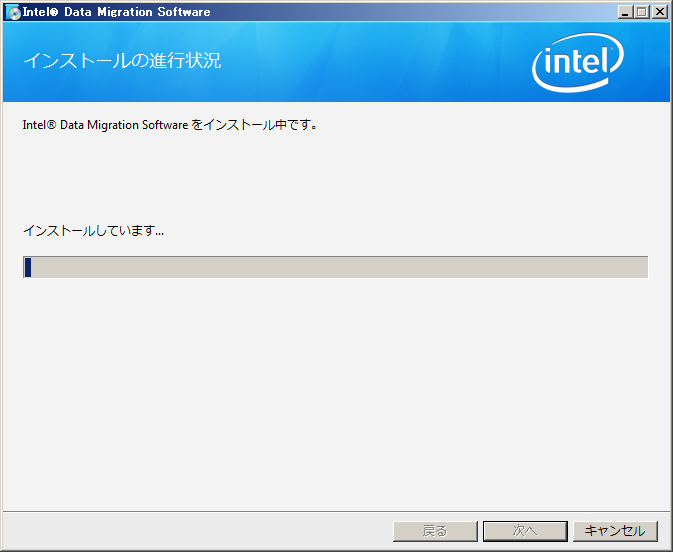
Task: Maximize the installer window
Action: (x=642, y=12)
